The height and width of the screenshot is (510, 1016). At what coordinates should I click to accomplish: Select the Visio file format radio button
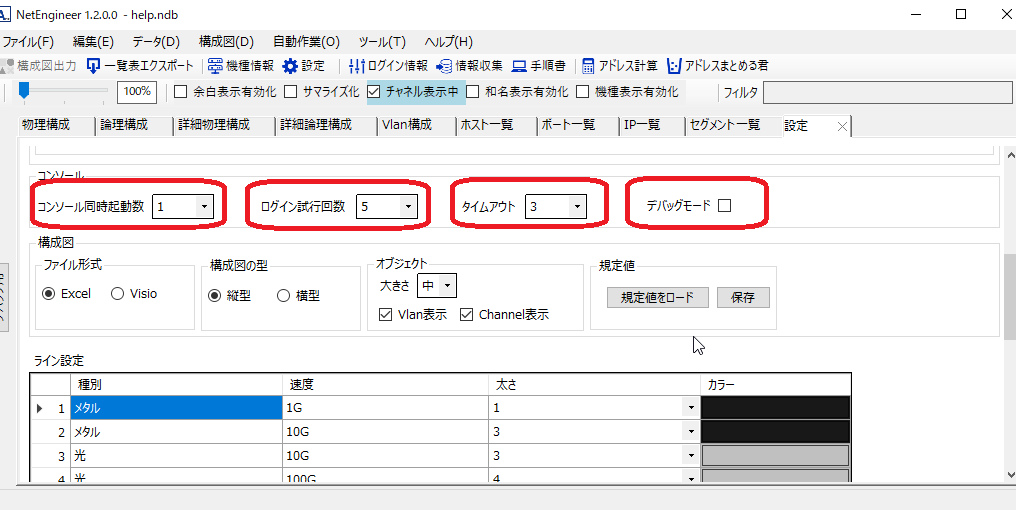tap(117, 294)
